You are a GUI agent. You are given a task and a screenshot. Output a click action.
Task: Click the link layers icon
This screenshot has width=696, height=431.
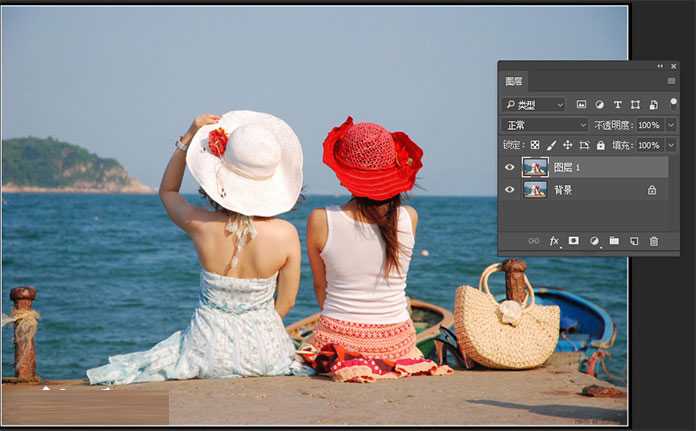(x=534, y=241)
